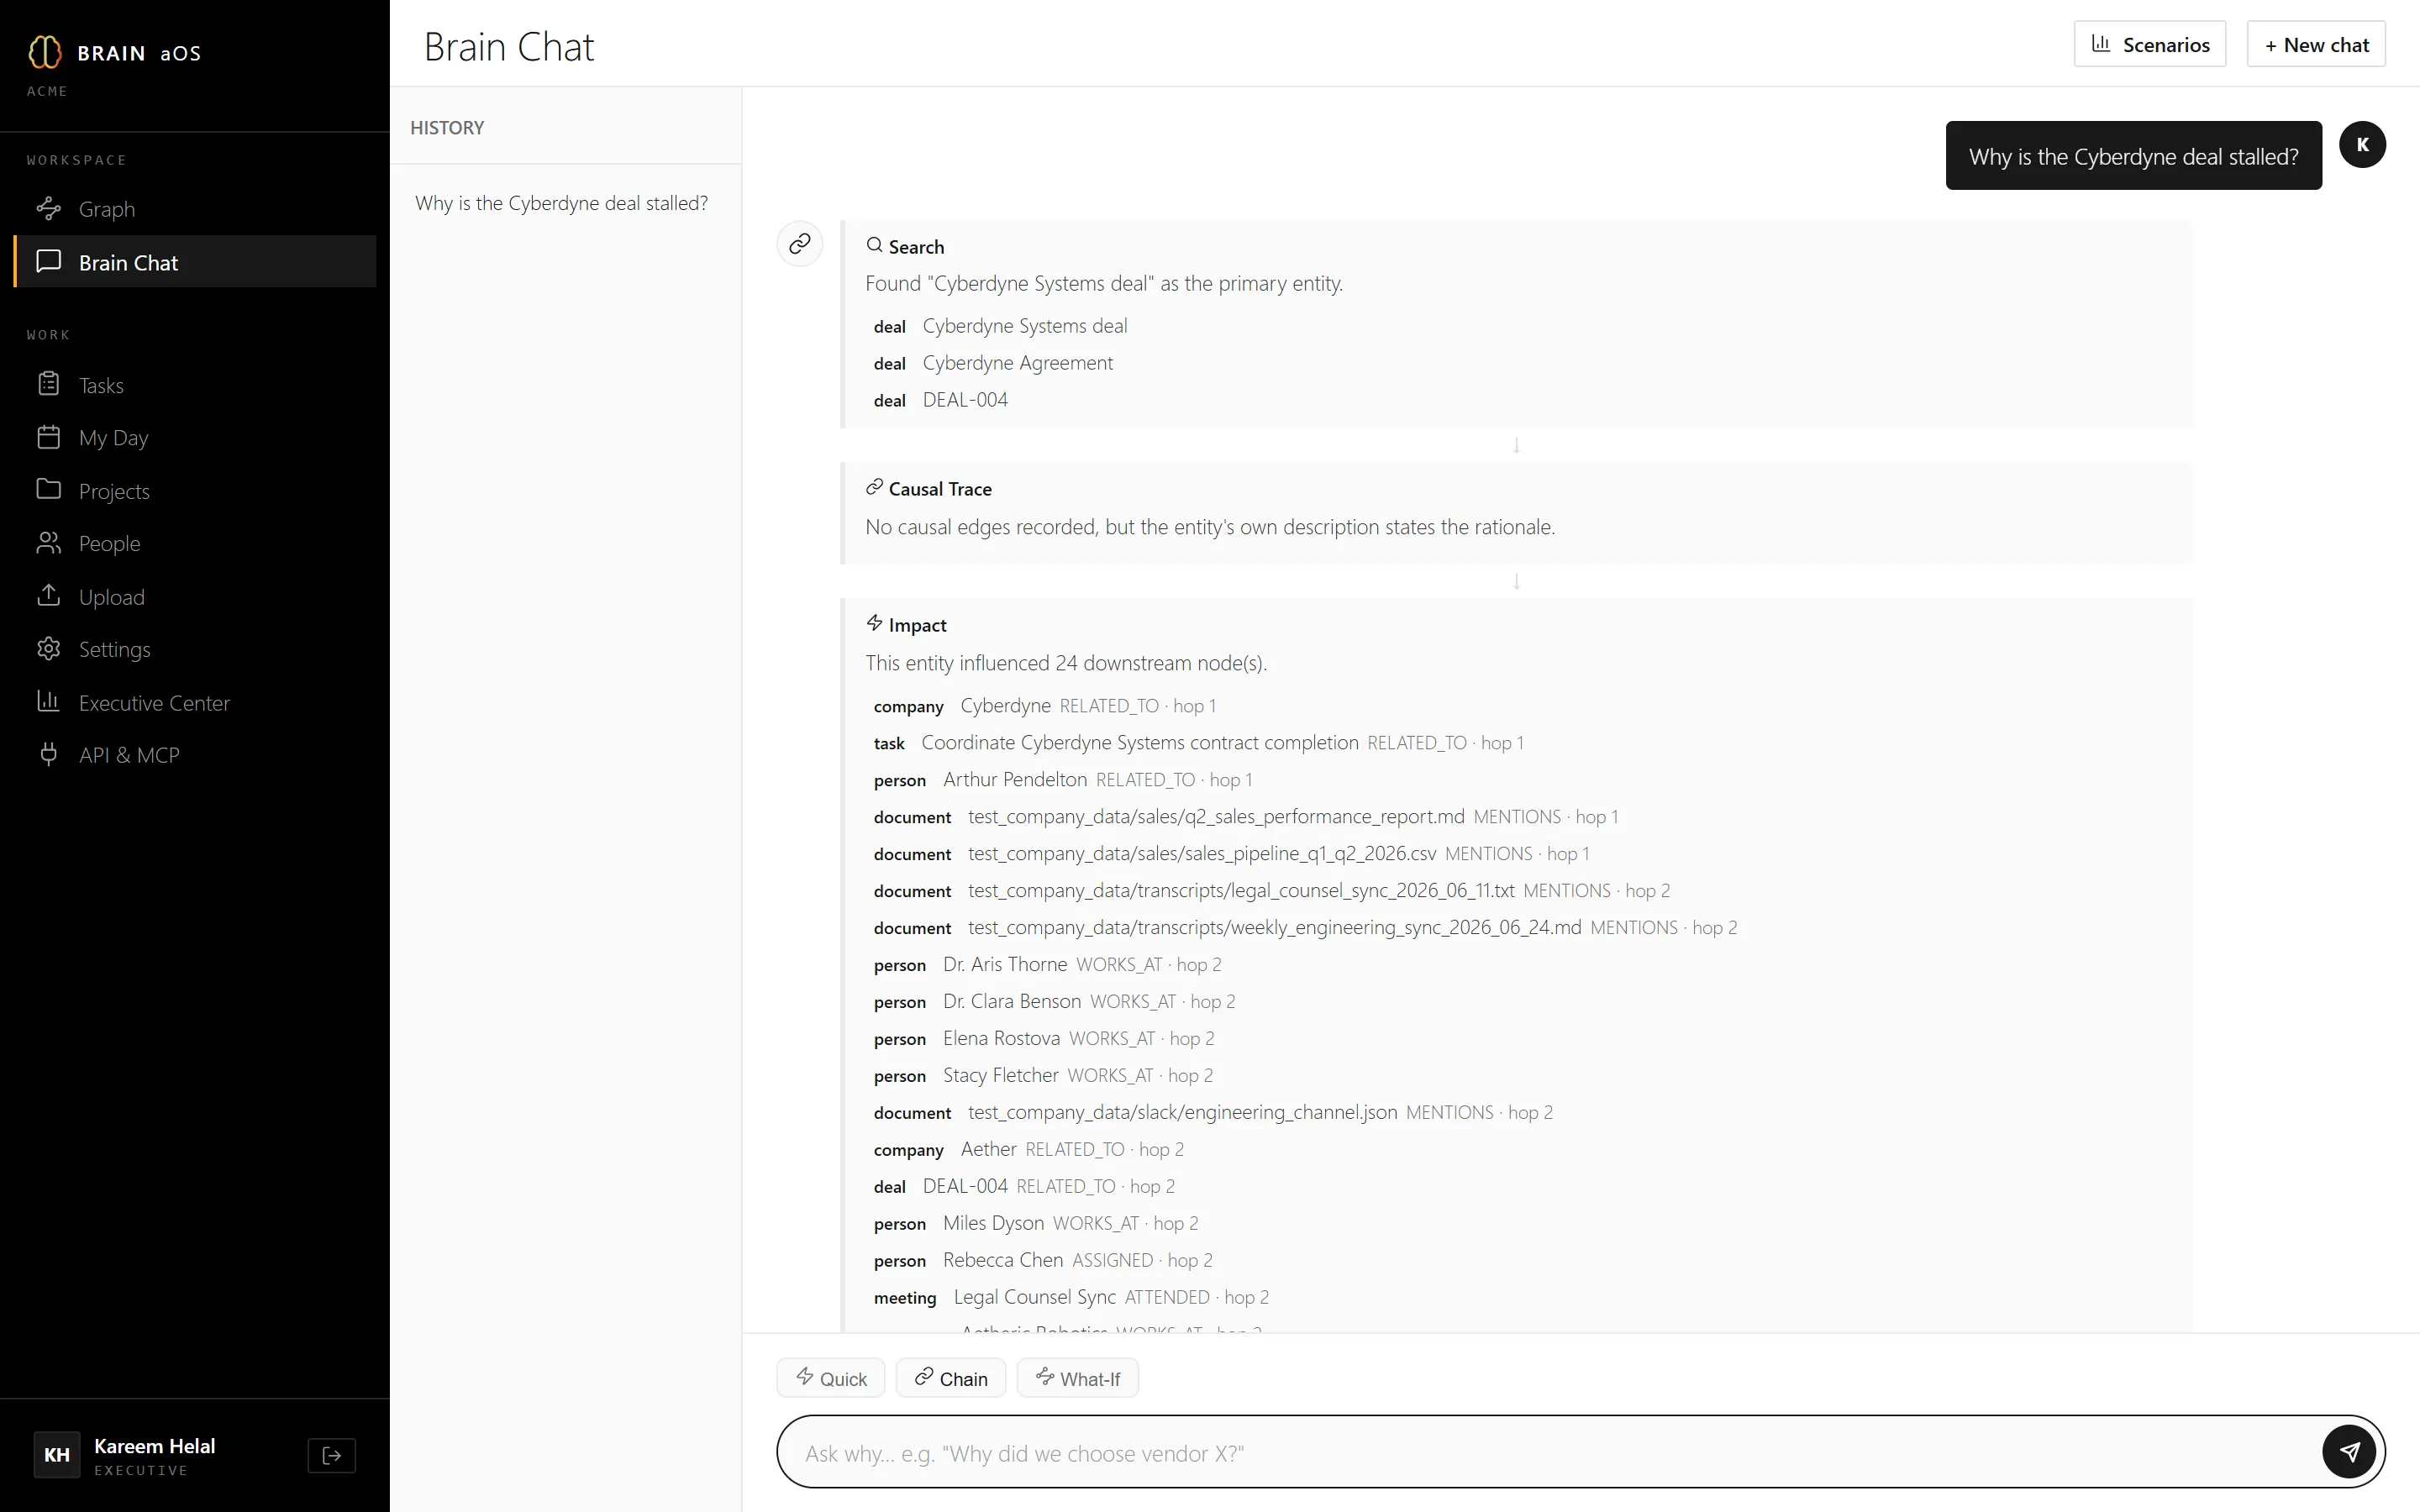2420x1512 pixels.
Task: Open the People icon in sidebar
Action: (48, 543)
